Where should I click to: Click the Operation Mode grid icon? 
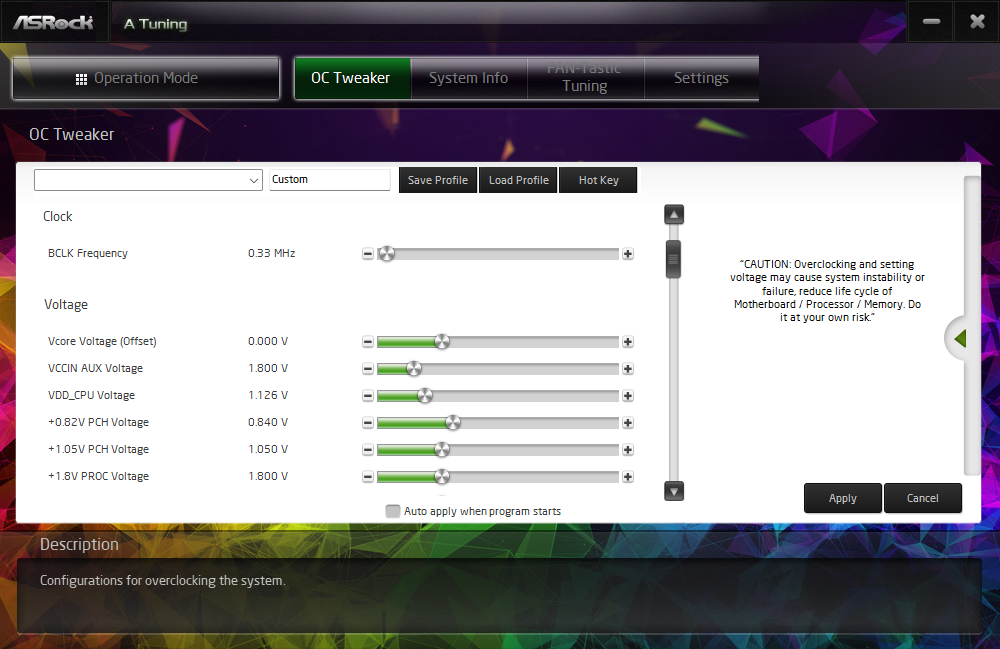point(81,79)
